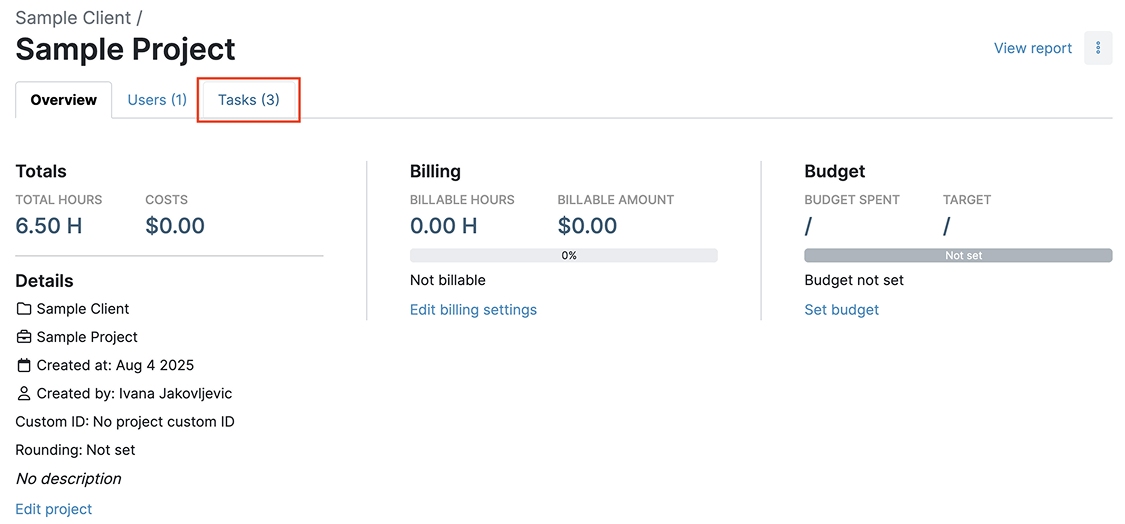Click the folder icon beside Sample Client
Screen dimensions: 1125x524
[x=24, y=309]
